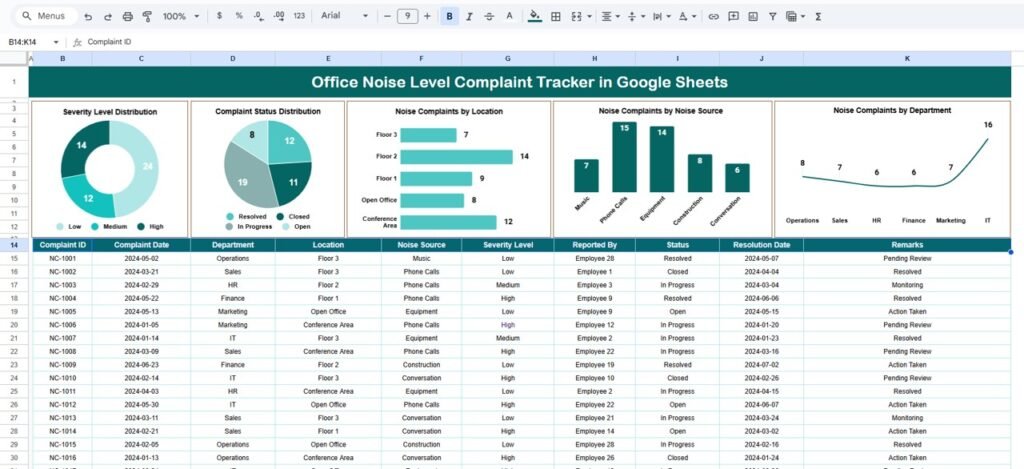Insert a link with the chain icon
The image size is (1024, 469).
713,16
